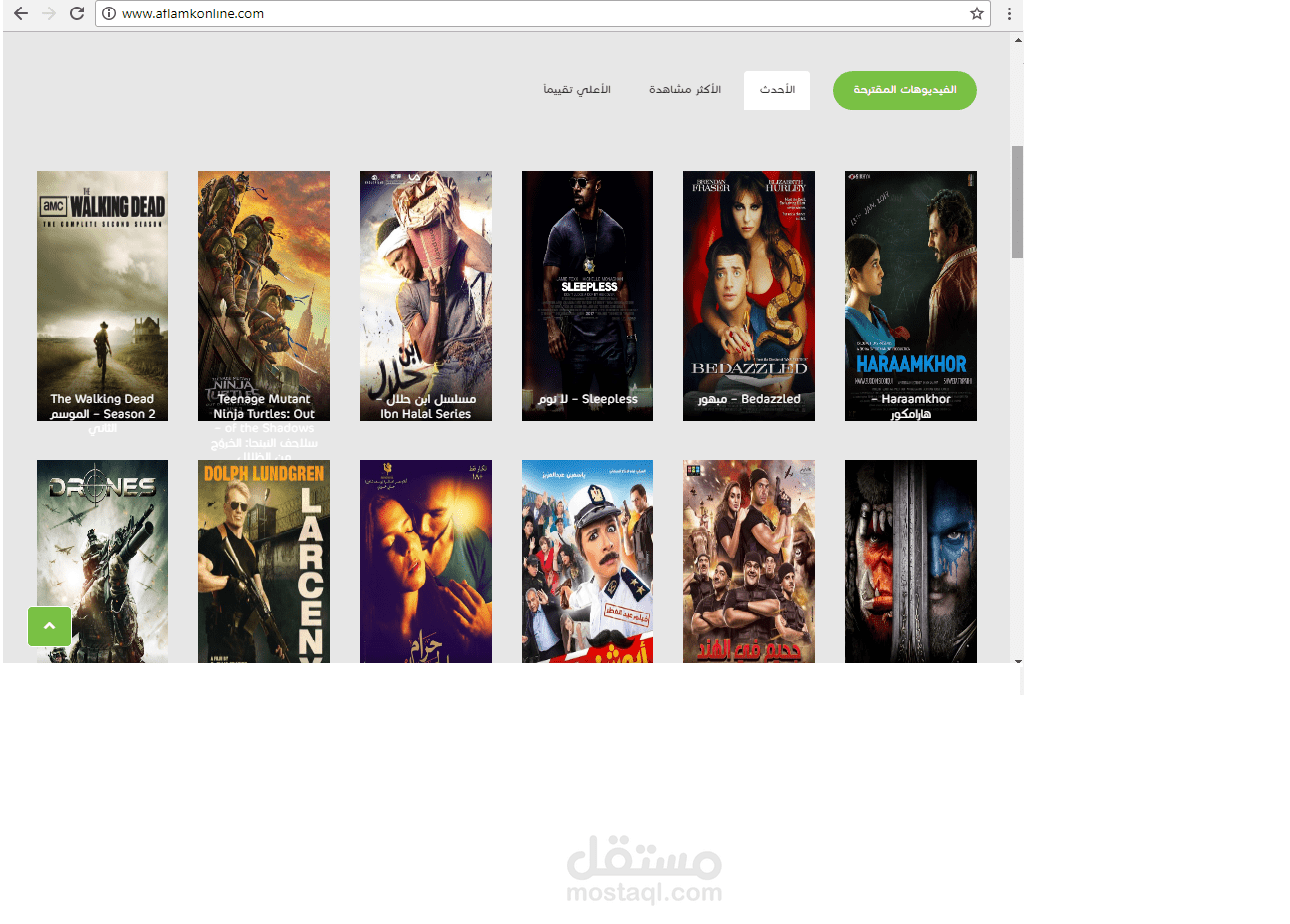1290x924 pixels.
Task: Open the Ibn Halal Series poster
Action: click(x=426, y=296)
